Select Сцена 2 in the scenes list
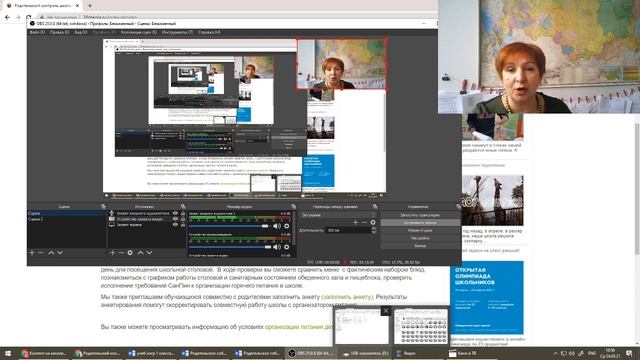Viewport: 640px width, 360px height. [67, 219]
